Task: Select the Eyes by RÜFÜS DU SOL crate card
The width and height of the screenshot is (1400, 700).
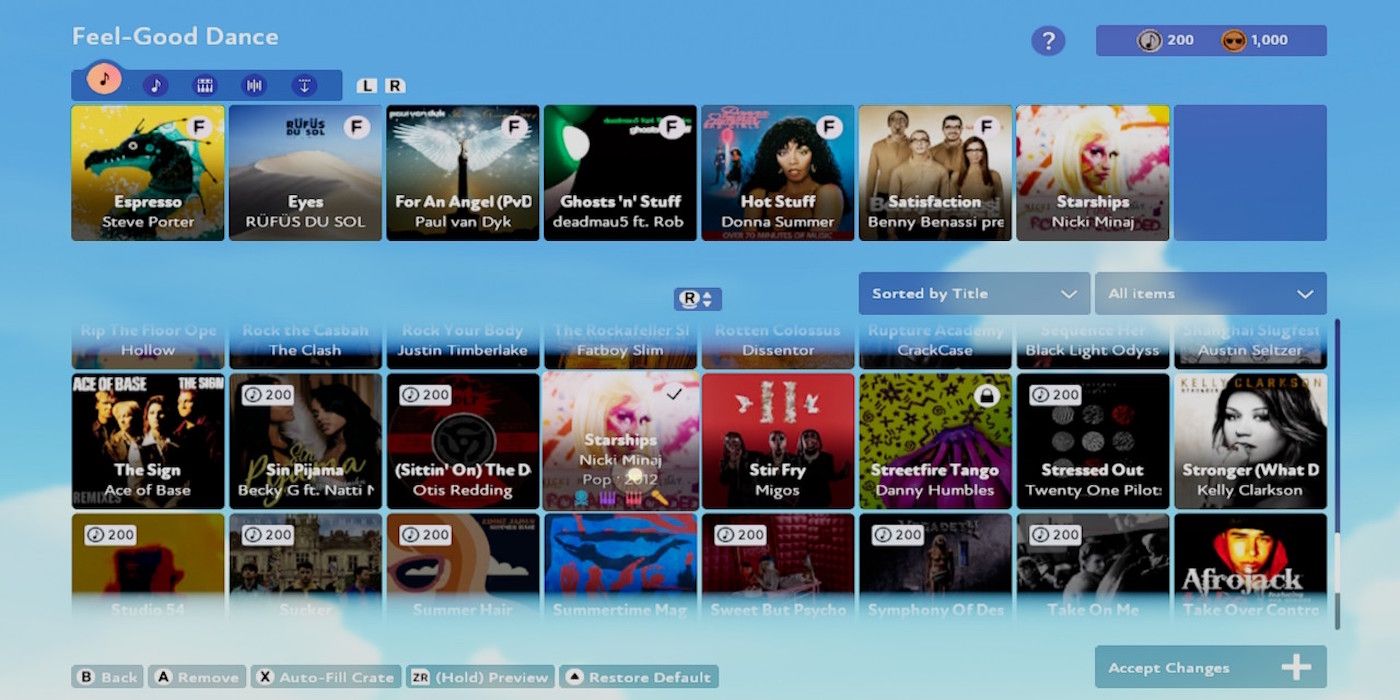Action: (306, 173)
